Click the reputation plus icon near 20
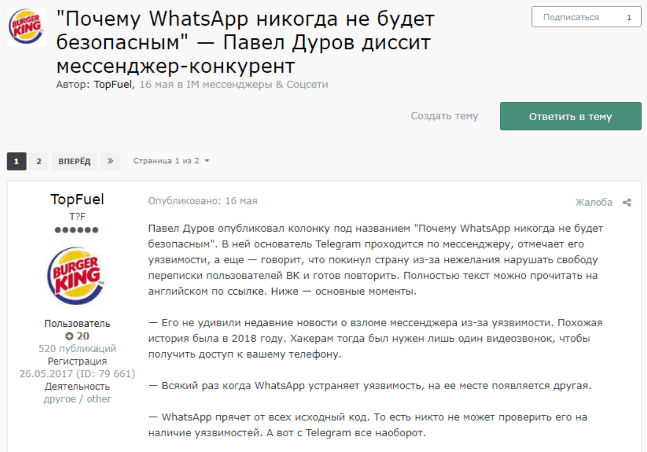647x452 pixels. (69, 336)
